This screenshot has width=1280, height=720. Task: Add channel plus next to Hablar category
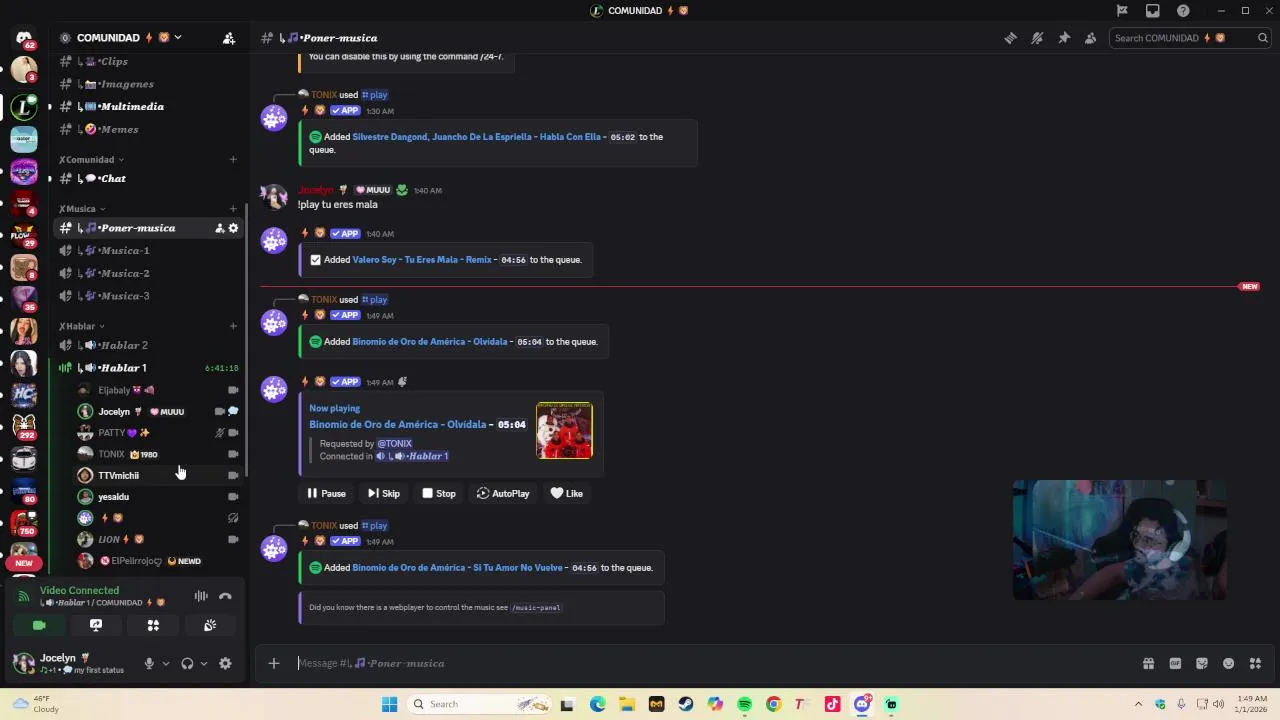[x=233, y=326]
